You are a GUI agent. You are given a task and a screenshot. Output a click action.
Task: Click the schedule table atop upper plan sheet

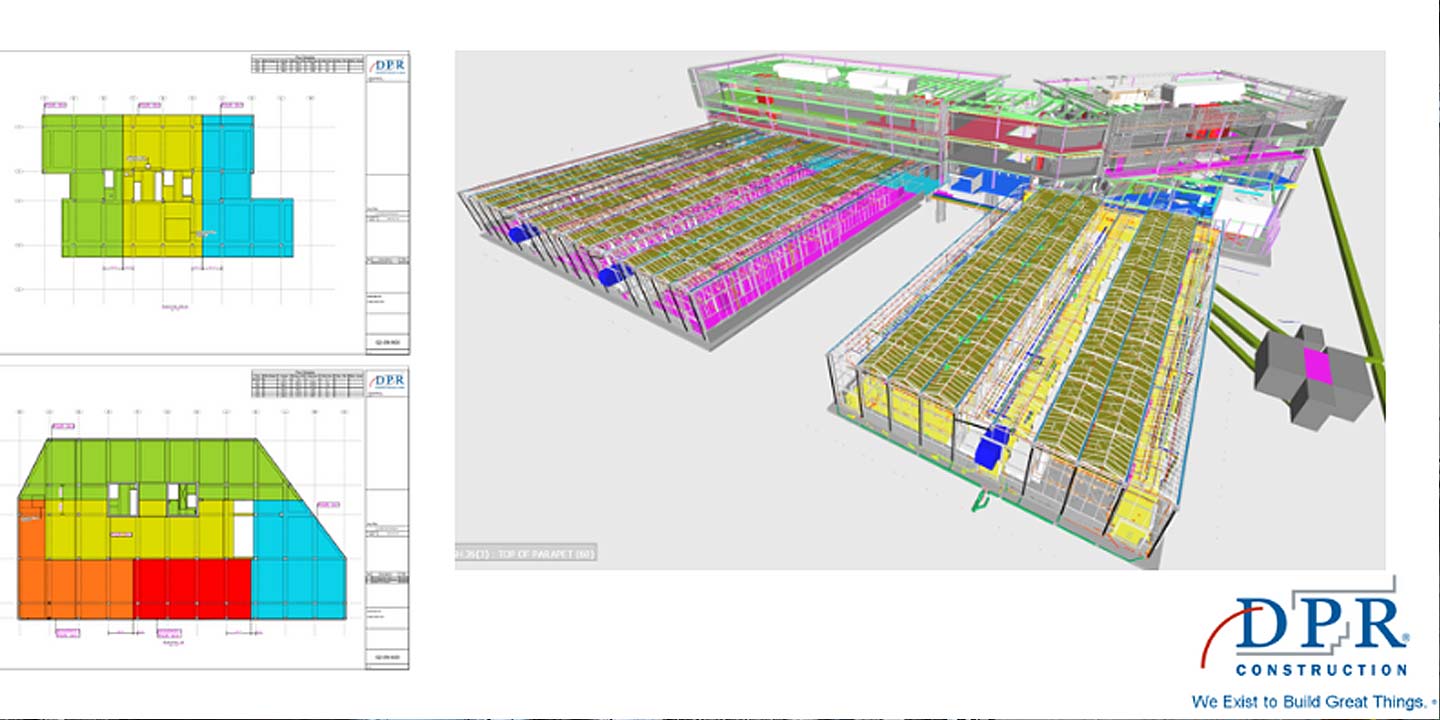click(x=308, y=65)
